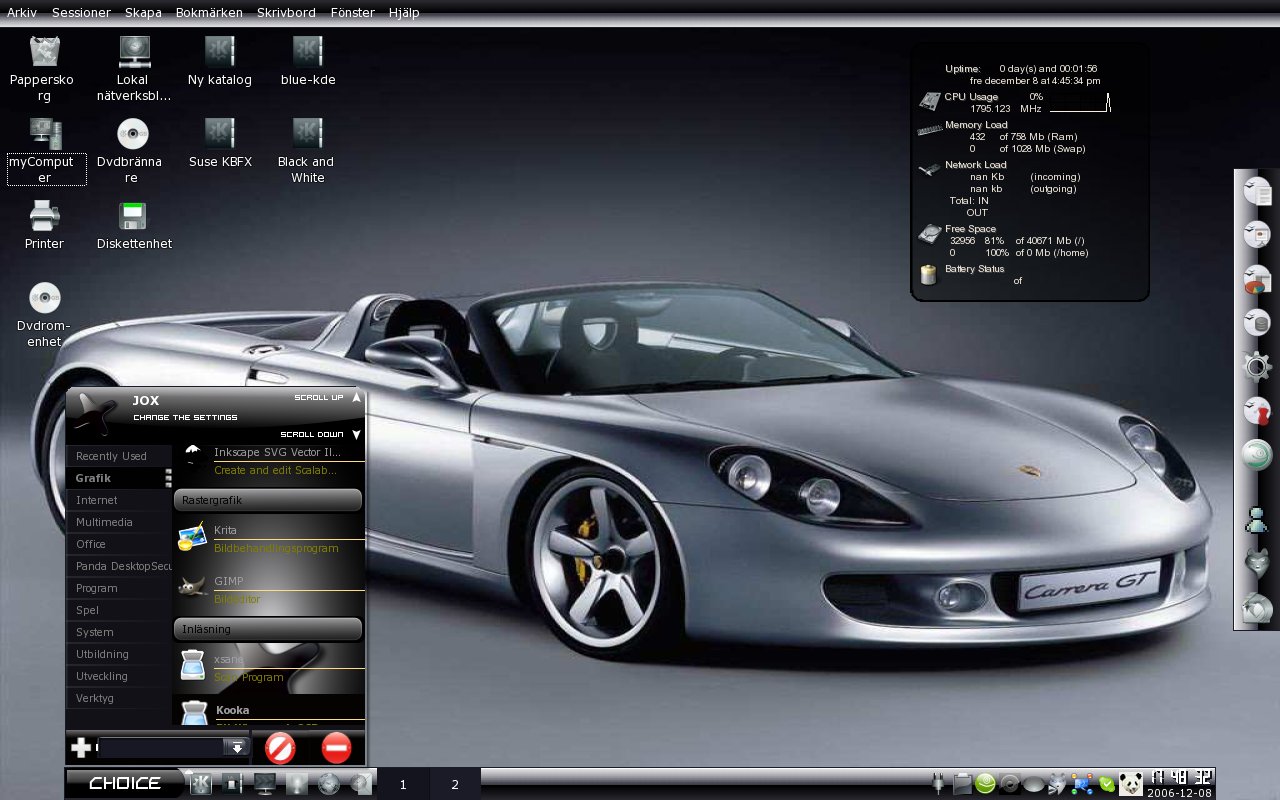Select the System category
The height and width of the screenshot is (800, 1280).
[118, 632]
